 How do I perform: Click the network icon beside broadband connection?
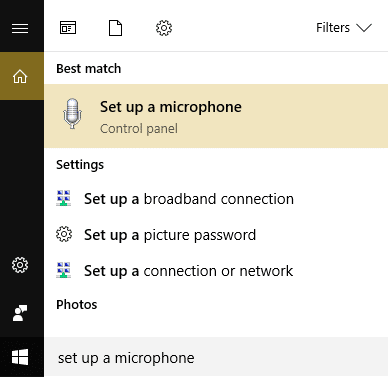[64, 198]
